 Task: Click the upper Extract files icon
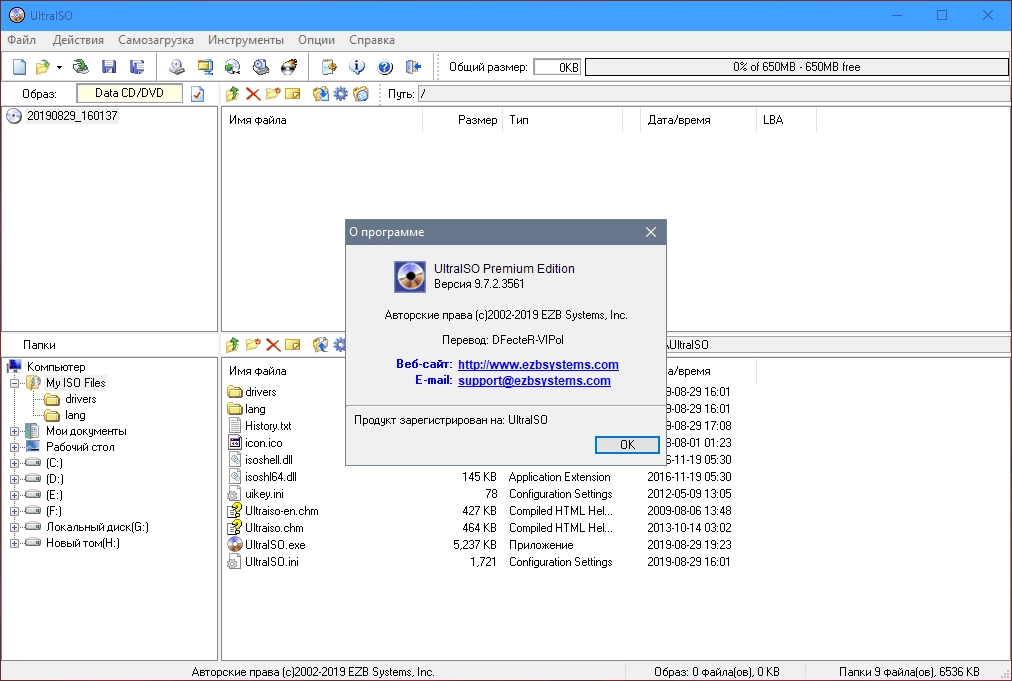(x=321, y=94)
